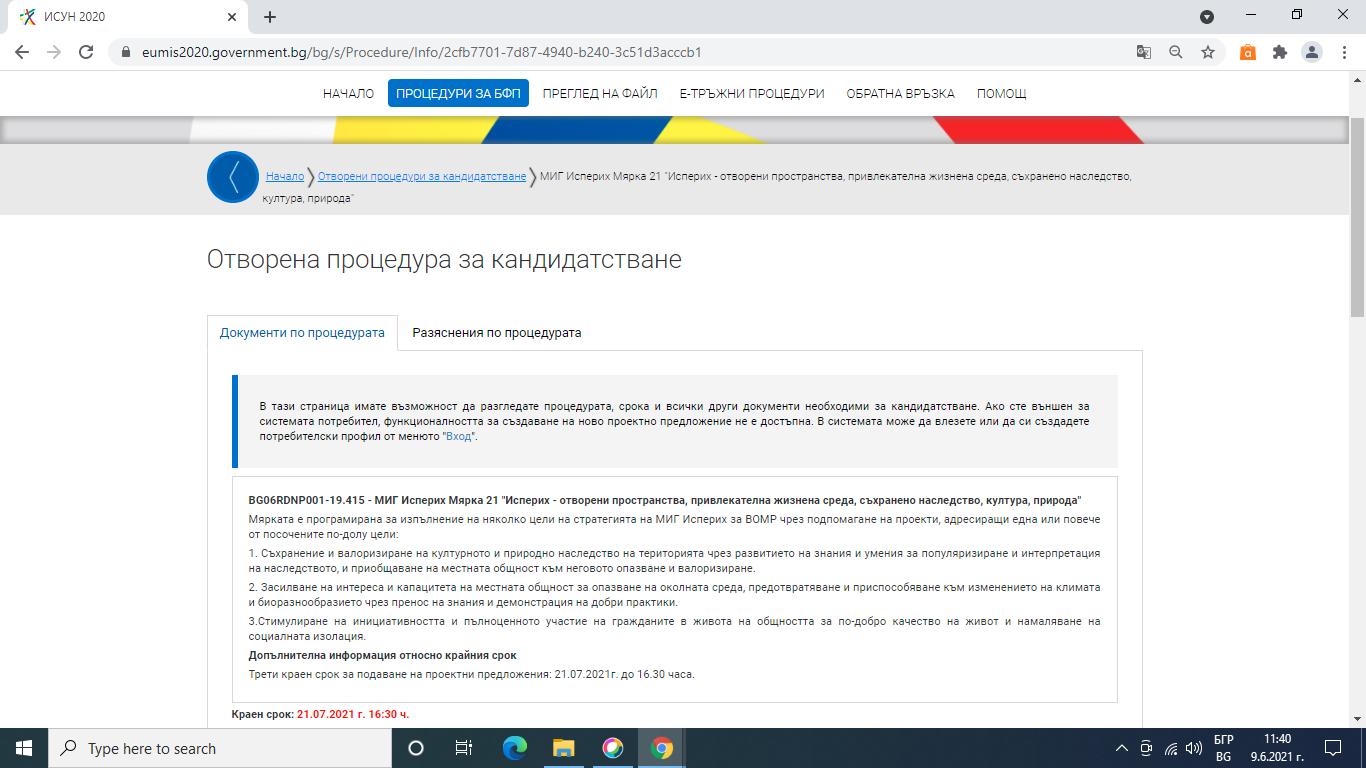Open Chrome three-dot menu
Screen dimensions: 1366x768
pyautogui.click(x=1343, y=52)
